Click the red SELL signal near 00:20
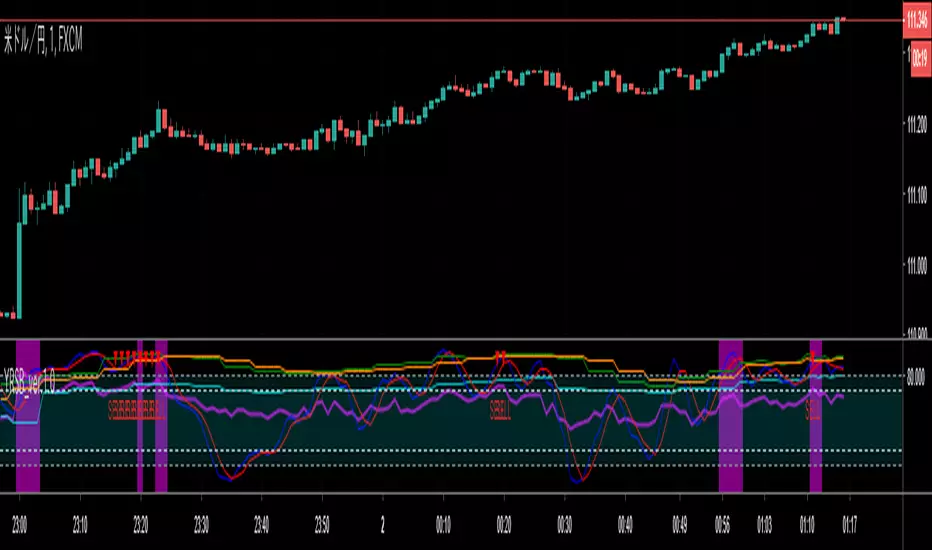 tap(500, 410)
